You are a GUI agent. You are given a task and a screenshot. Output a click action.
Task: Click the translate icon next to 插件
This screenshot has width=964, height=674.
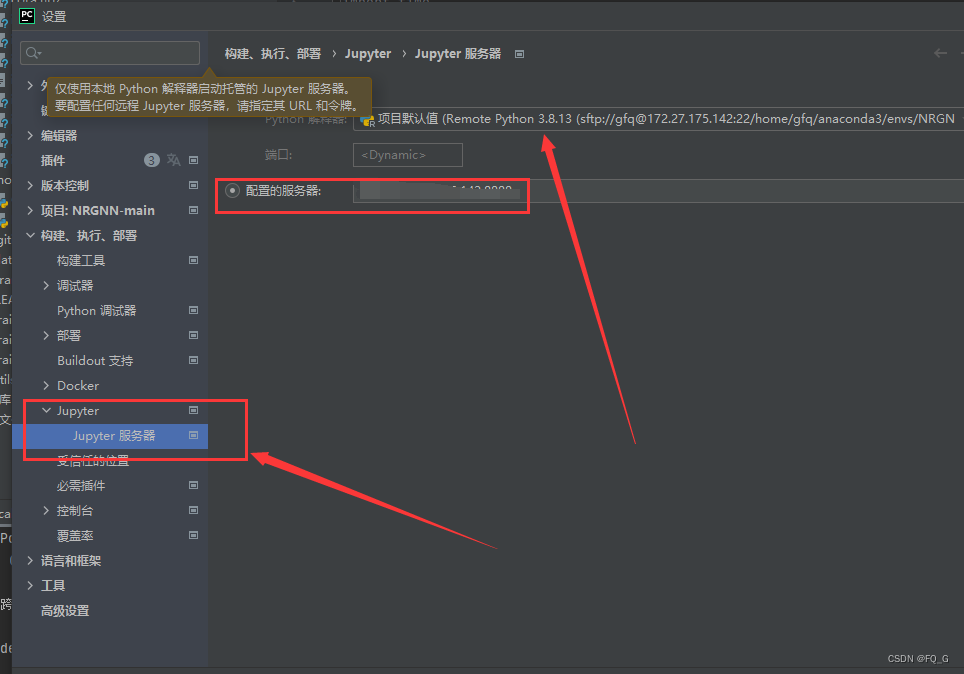point(174,160)
